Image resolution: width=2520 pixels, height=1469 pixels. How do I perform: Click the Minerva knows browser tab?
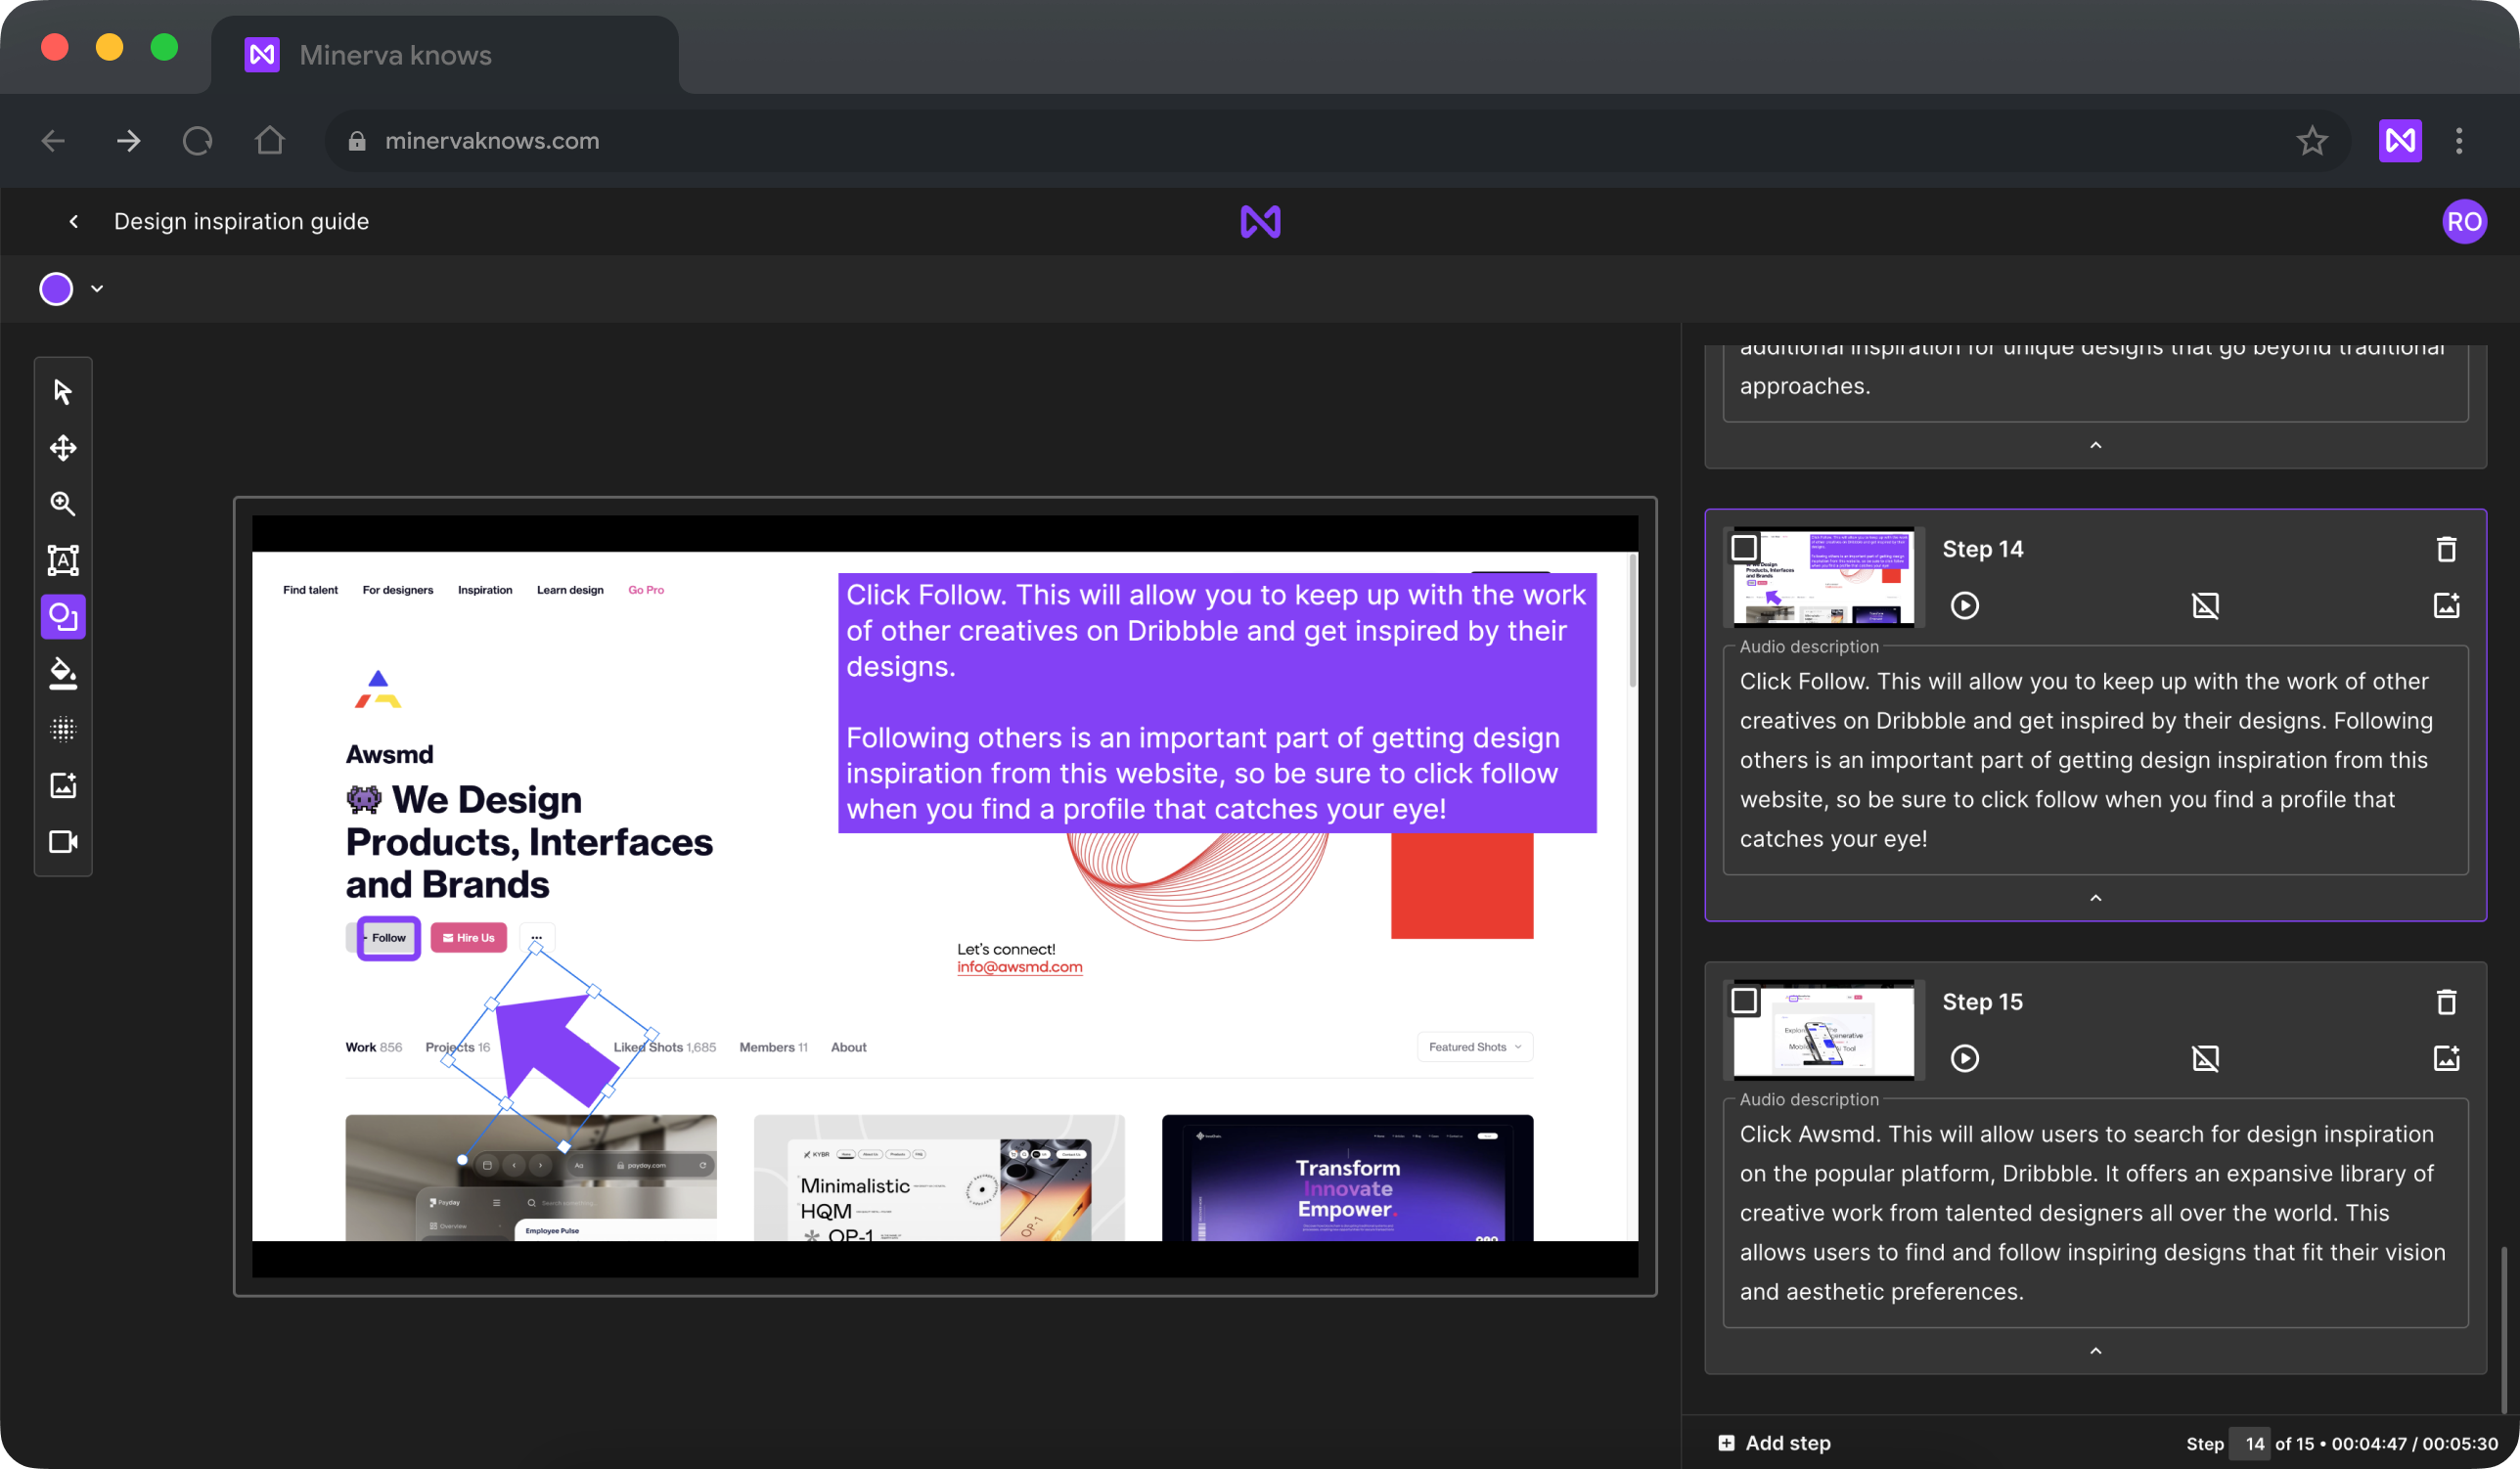[x=445, y=55]
